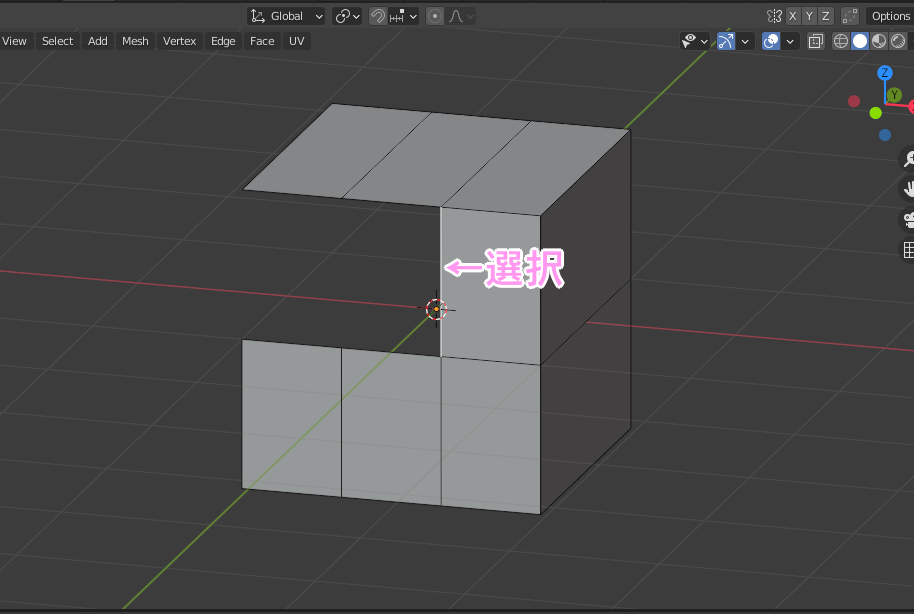Screen dimensions: 914x614
Task: Click the mesh symmetry butterfly icon
Action: pos(774,16)
